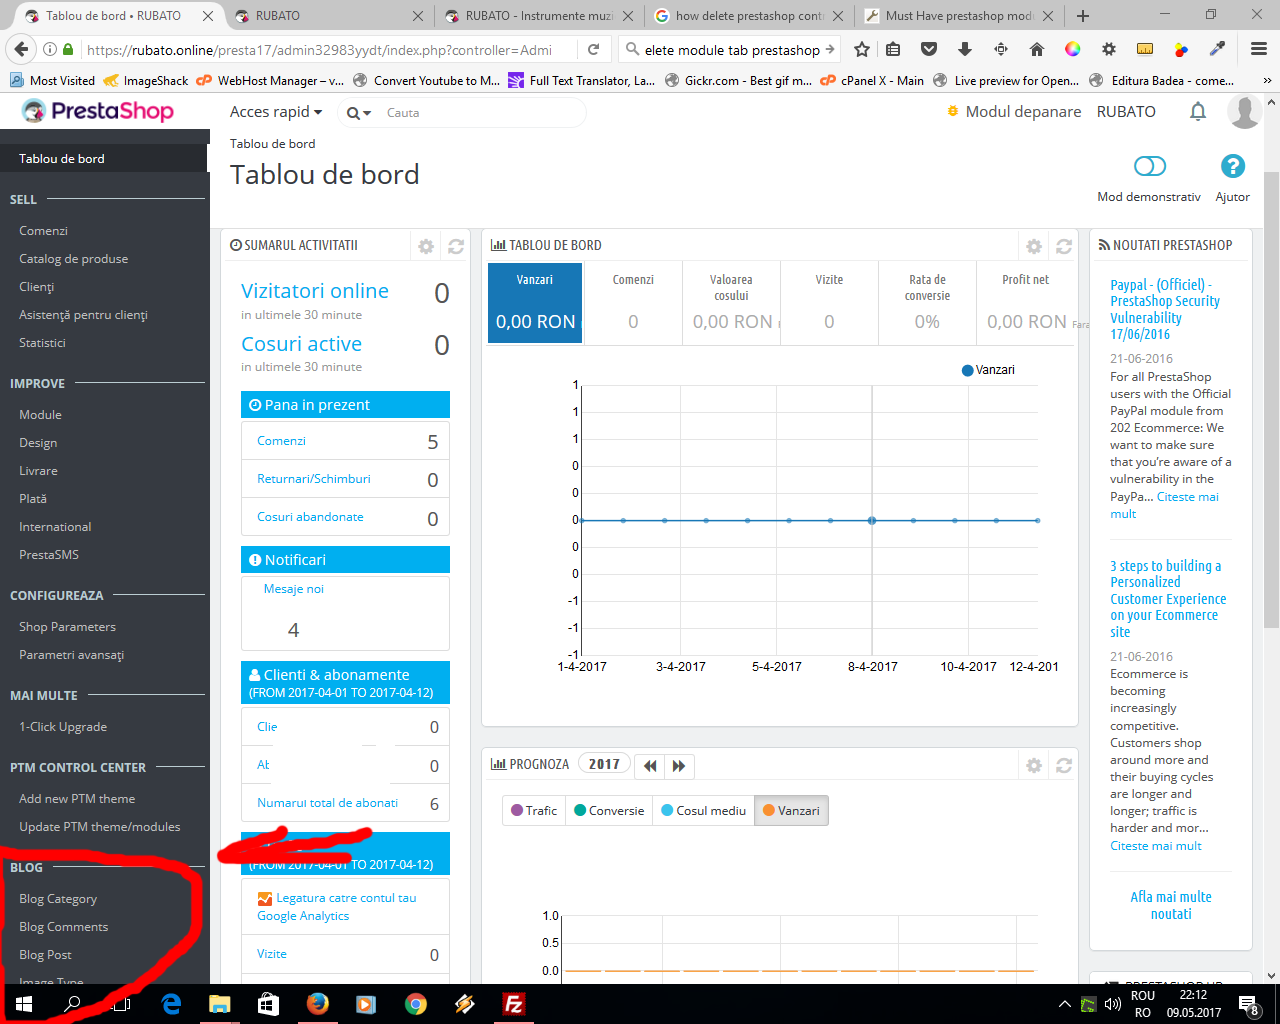
Task: Show more bookmarks toolbar items
Action: point(1268,81)
